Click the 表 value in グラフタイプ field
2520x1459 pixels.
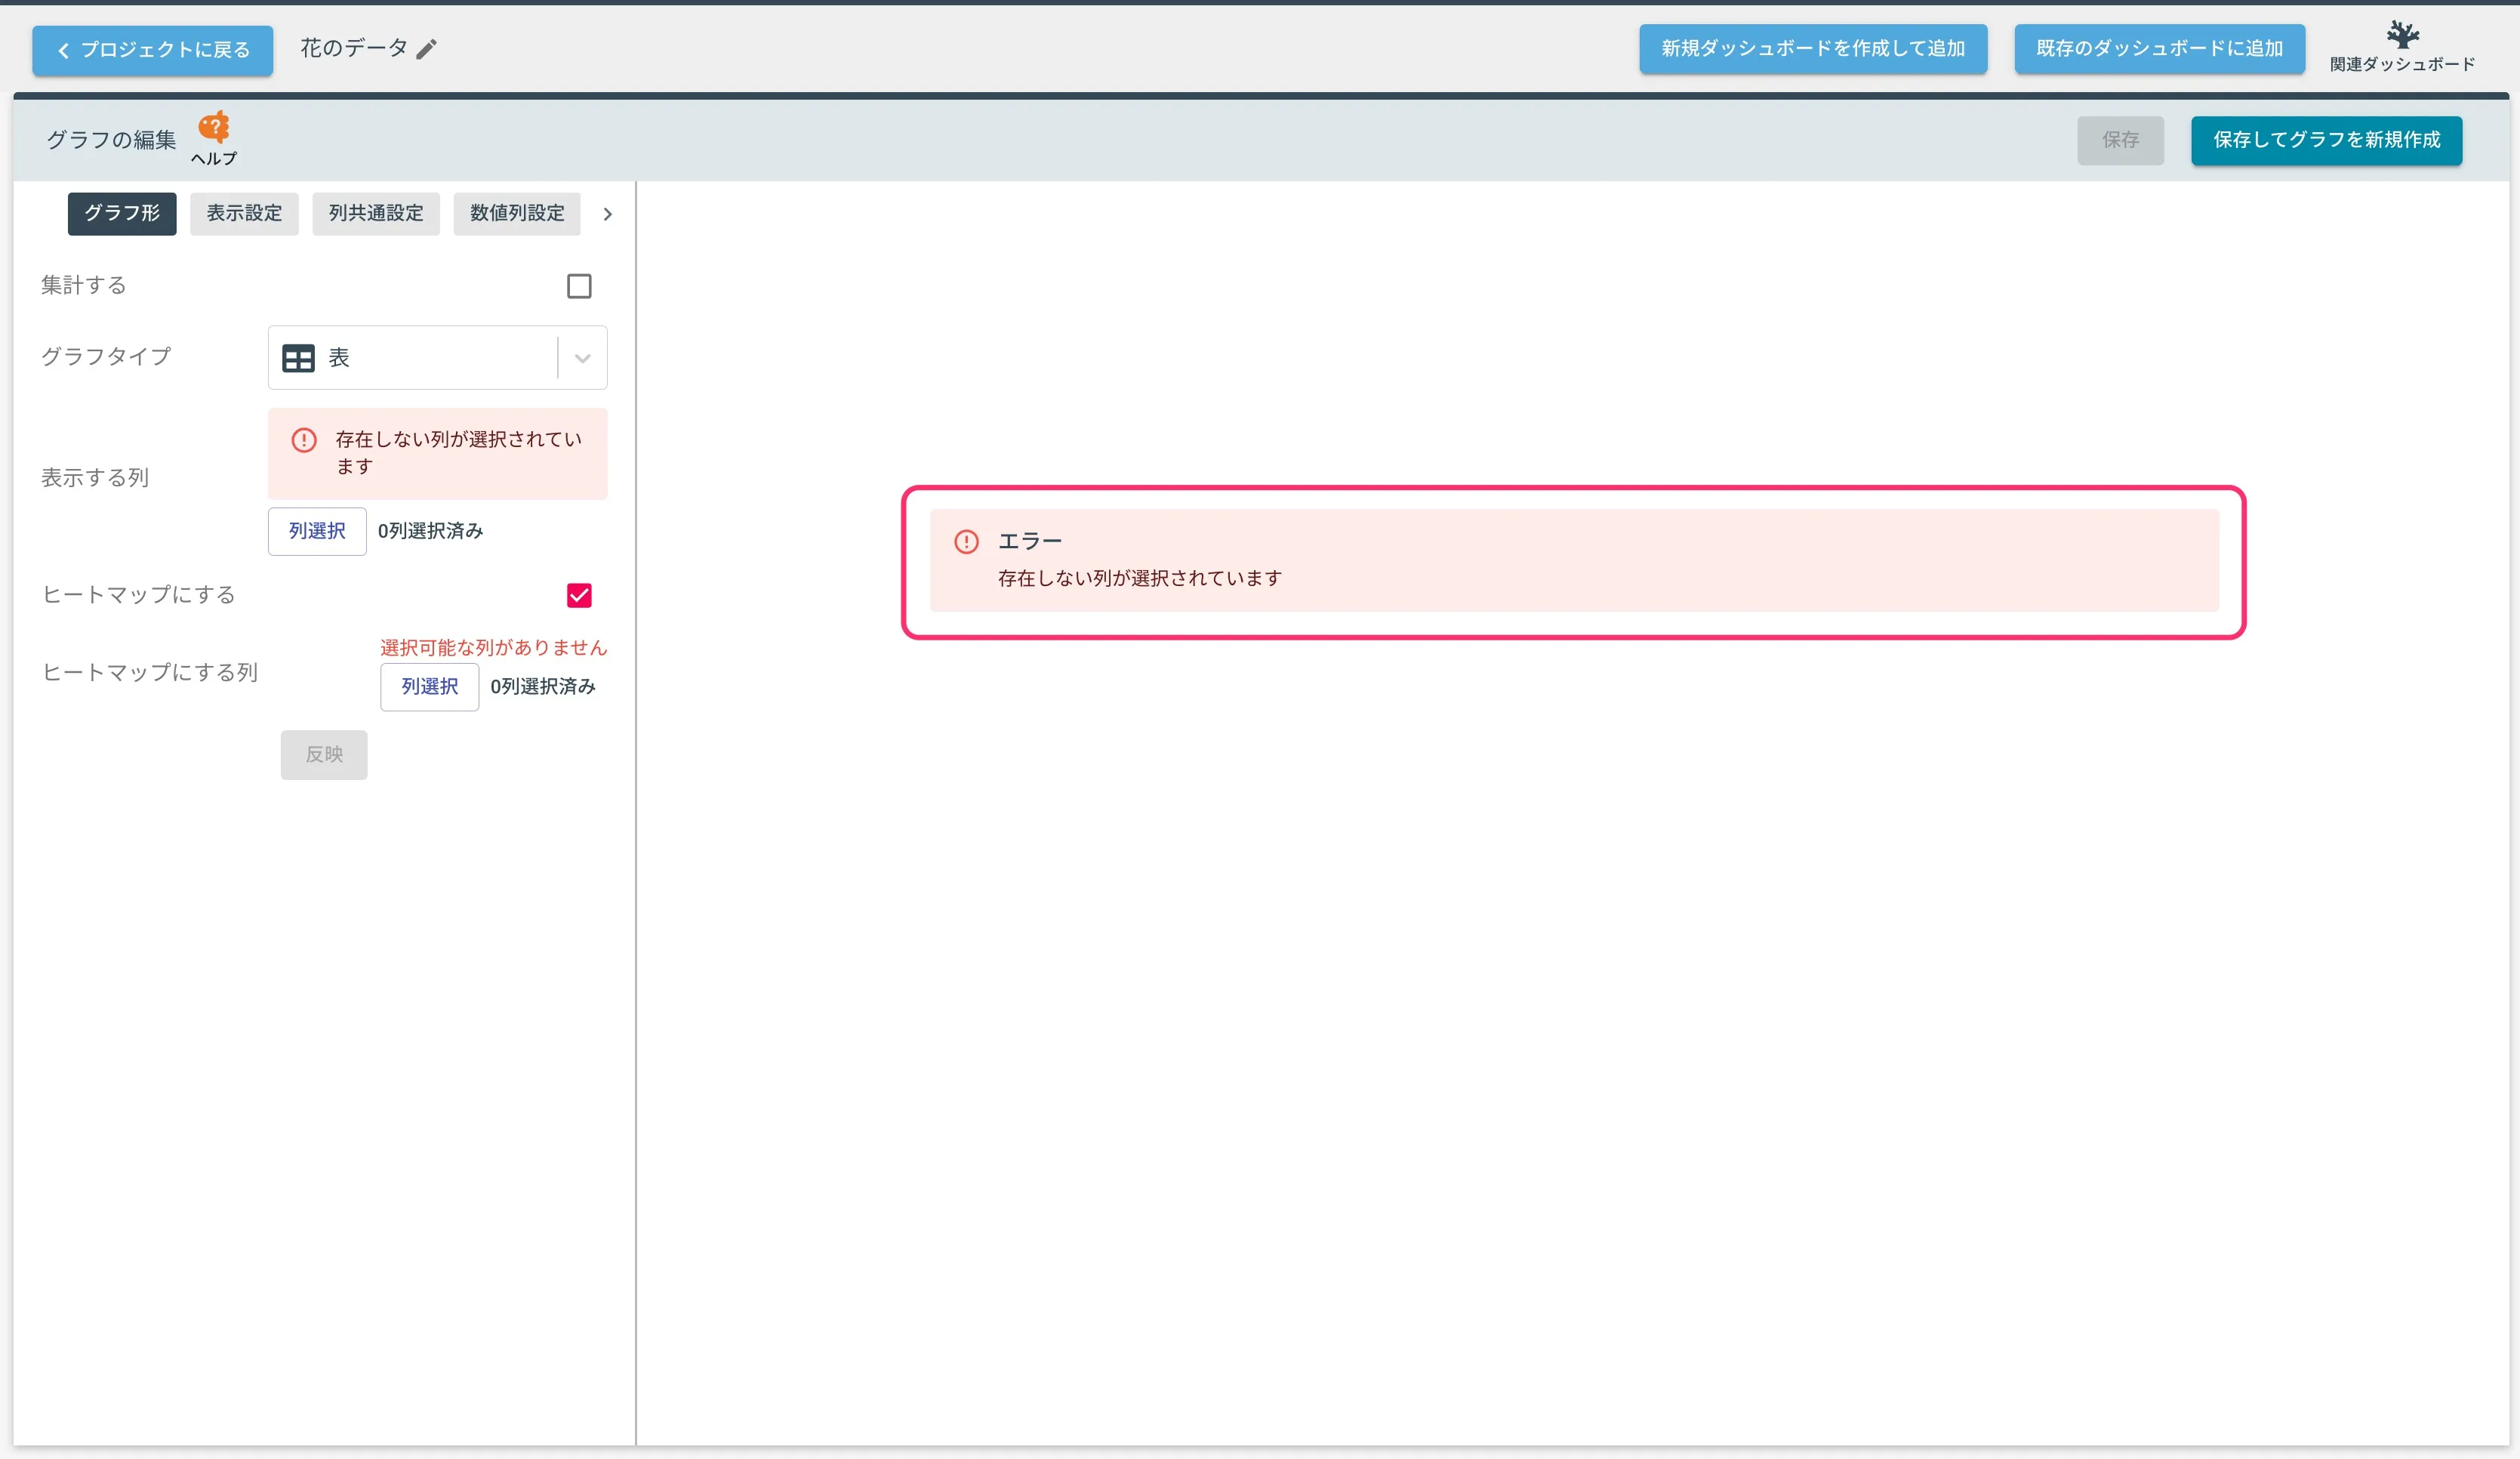pos(339,358)
